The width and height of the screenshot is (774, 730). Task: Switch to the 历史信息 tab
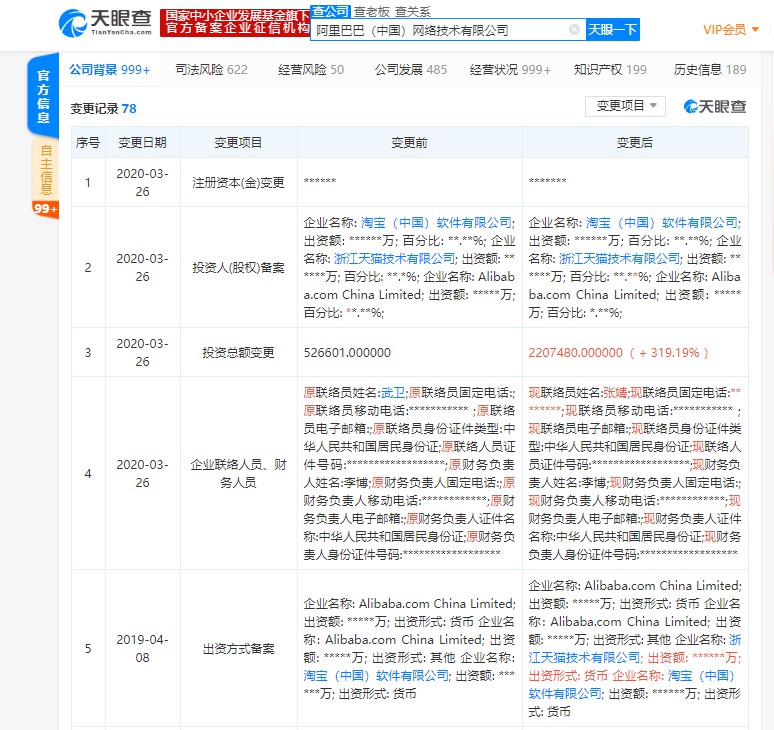(709, 70)
